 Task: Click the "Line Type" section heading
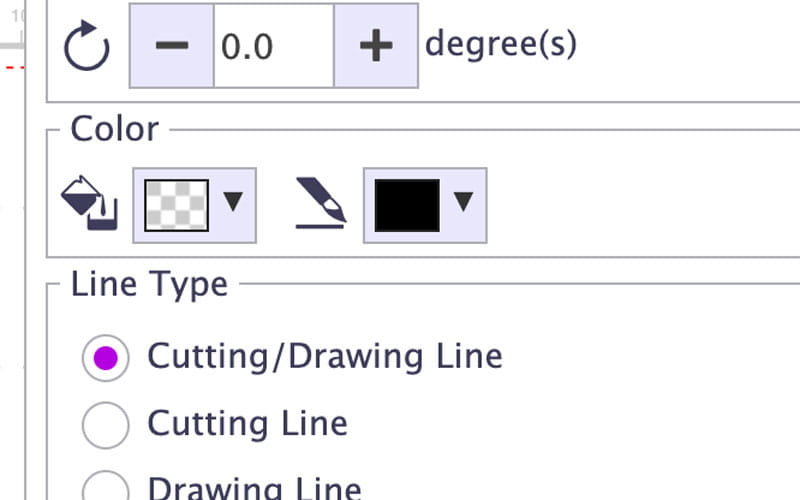(149, 285)
